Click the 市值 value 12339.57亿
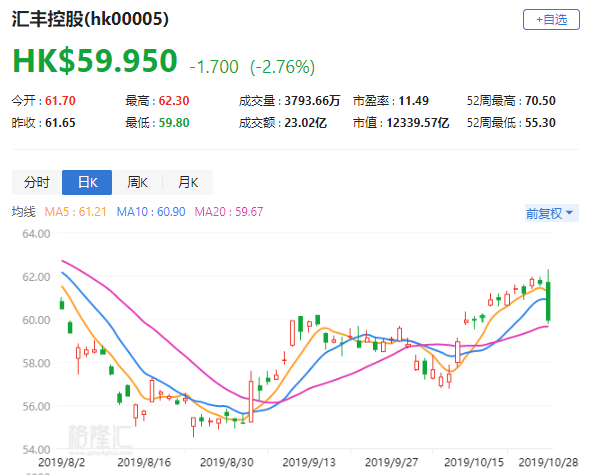The image size is (589, 475). 418,123
